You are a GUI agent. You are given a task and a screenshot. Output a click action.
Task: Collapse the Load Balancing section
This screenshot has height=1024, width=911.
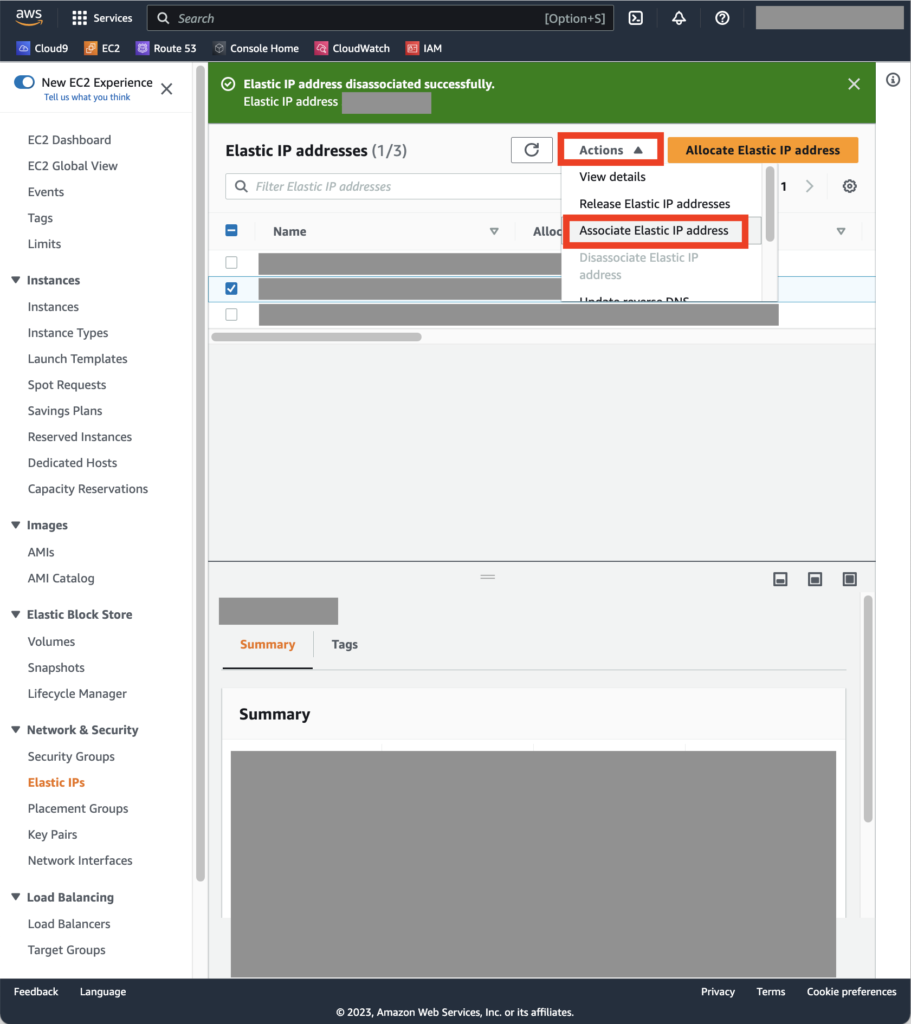click(x=16, y=897)
